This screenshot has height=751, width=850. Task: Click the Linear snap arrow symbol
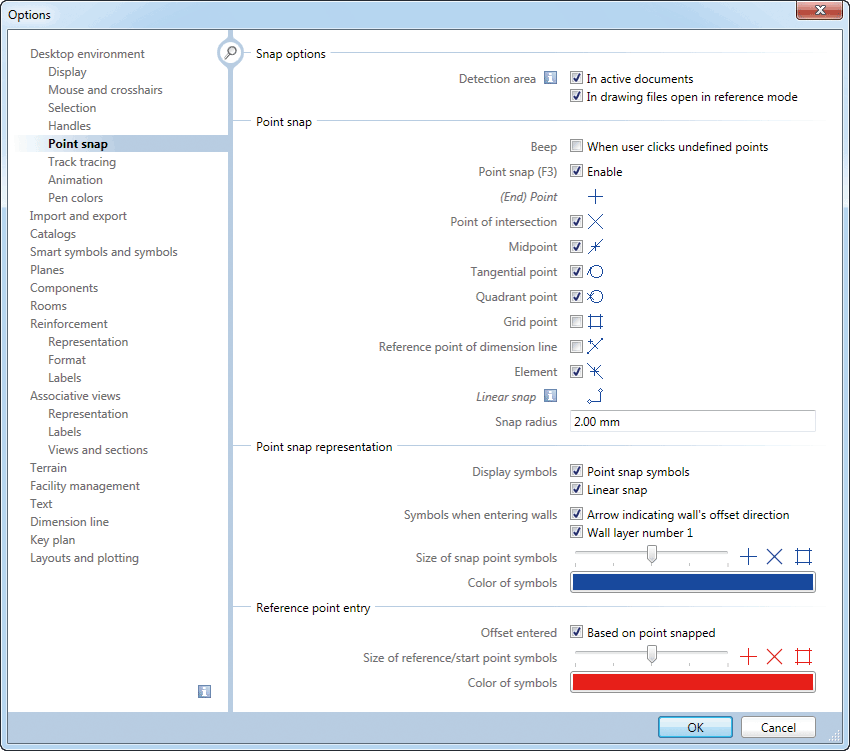pos(595,396)
